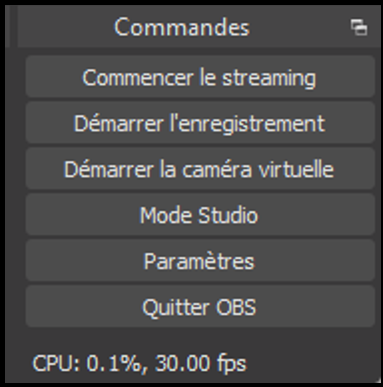Screen dimensions: 383x387
Task: Open the Paramètres settings dialog
Action: 200,260
